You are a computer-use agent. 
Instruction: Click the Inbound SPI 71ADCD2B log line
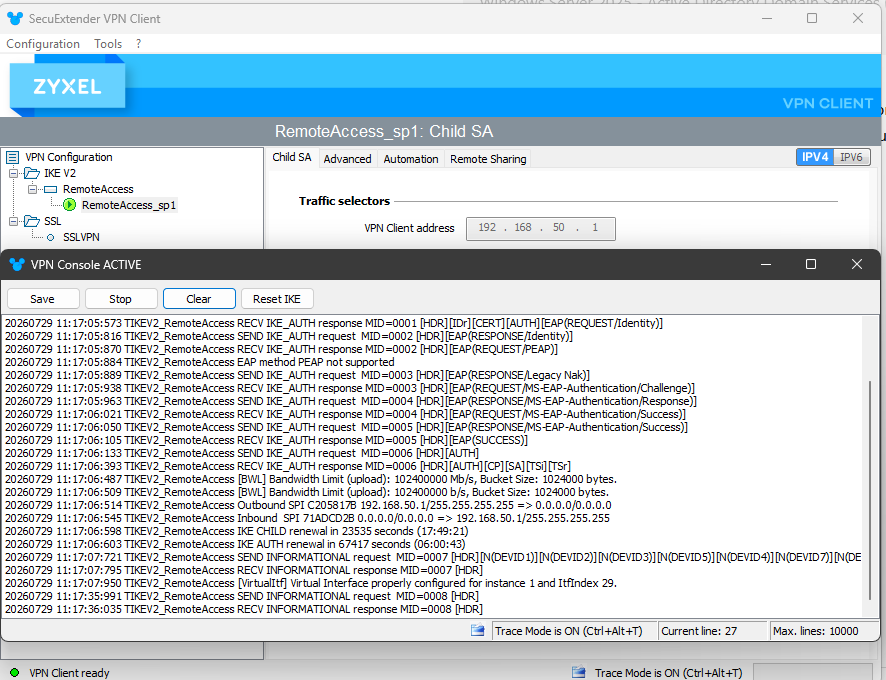307,518
